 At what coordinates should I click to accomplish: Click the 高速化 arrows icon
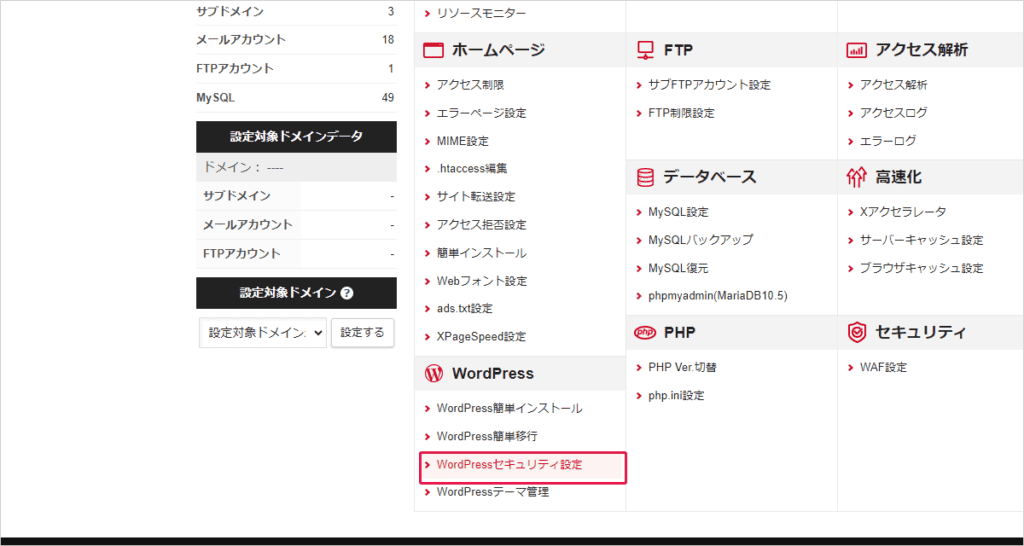856,177
